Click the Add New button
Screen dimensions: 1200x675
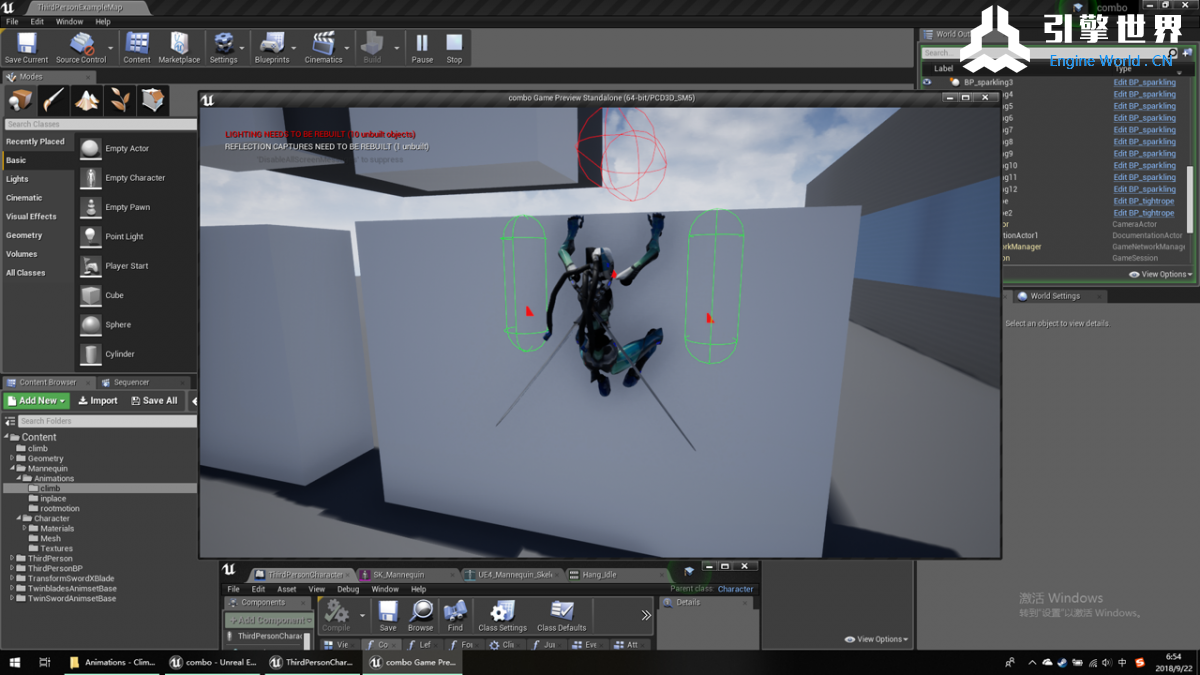(x=37, y=400)
